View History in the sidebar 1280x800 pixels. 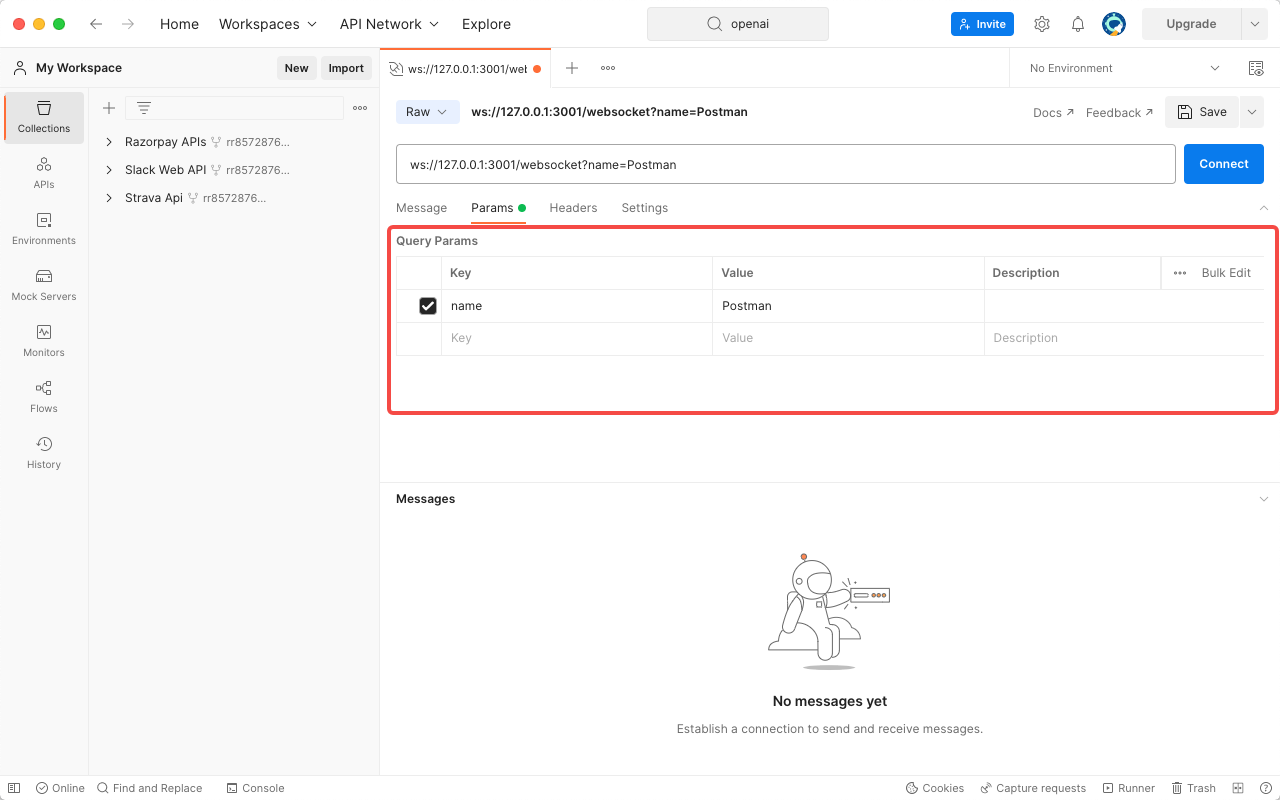pyautogui.click(x=43, y=452)
